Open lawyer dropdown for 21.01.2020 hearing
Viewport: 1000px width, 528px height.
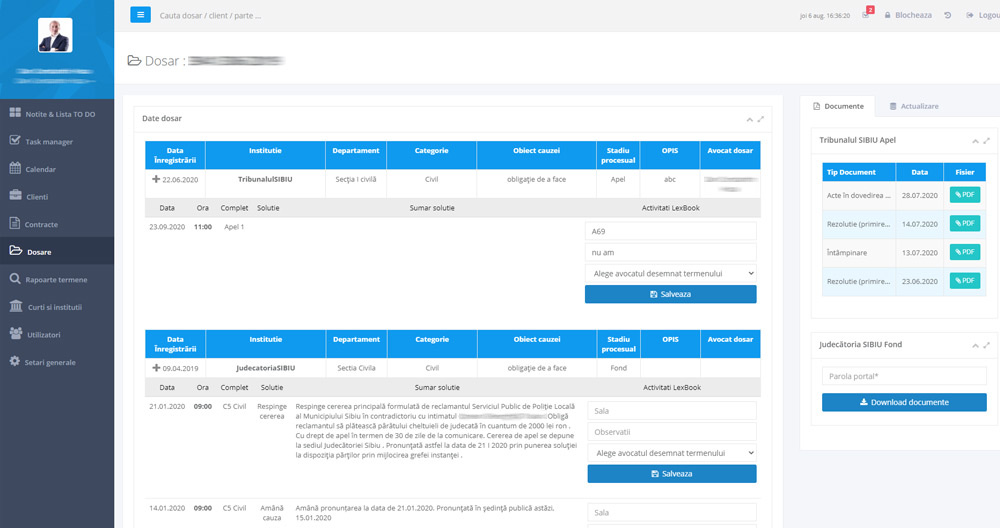pyautogui.click(x=670, y=453)
